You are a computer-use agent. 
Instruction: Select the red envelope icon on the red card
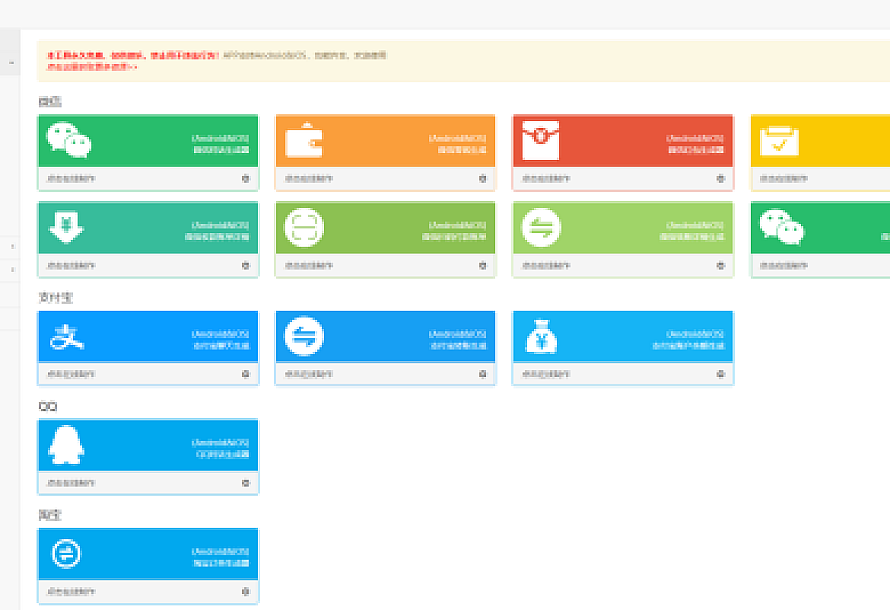(541, 141)
